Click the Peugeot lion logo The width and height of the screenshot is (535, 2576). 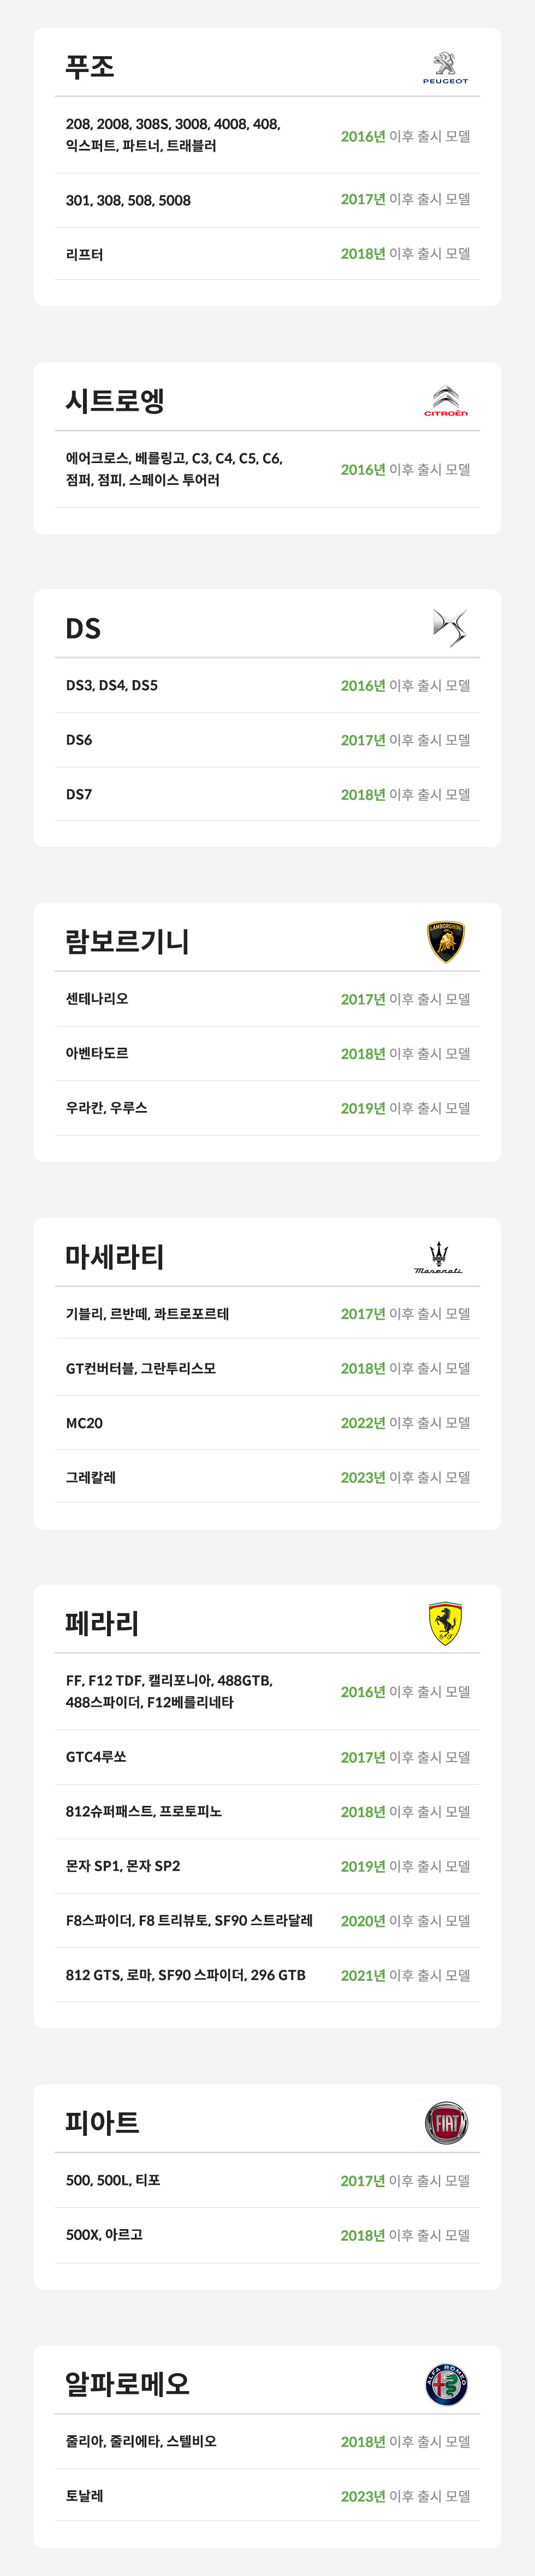tap(445, 67)
